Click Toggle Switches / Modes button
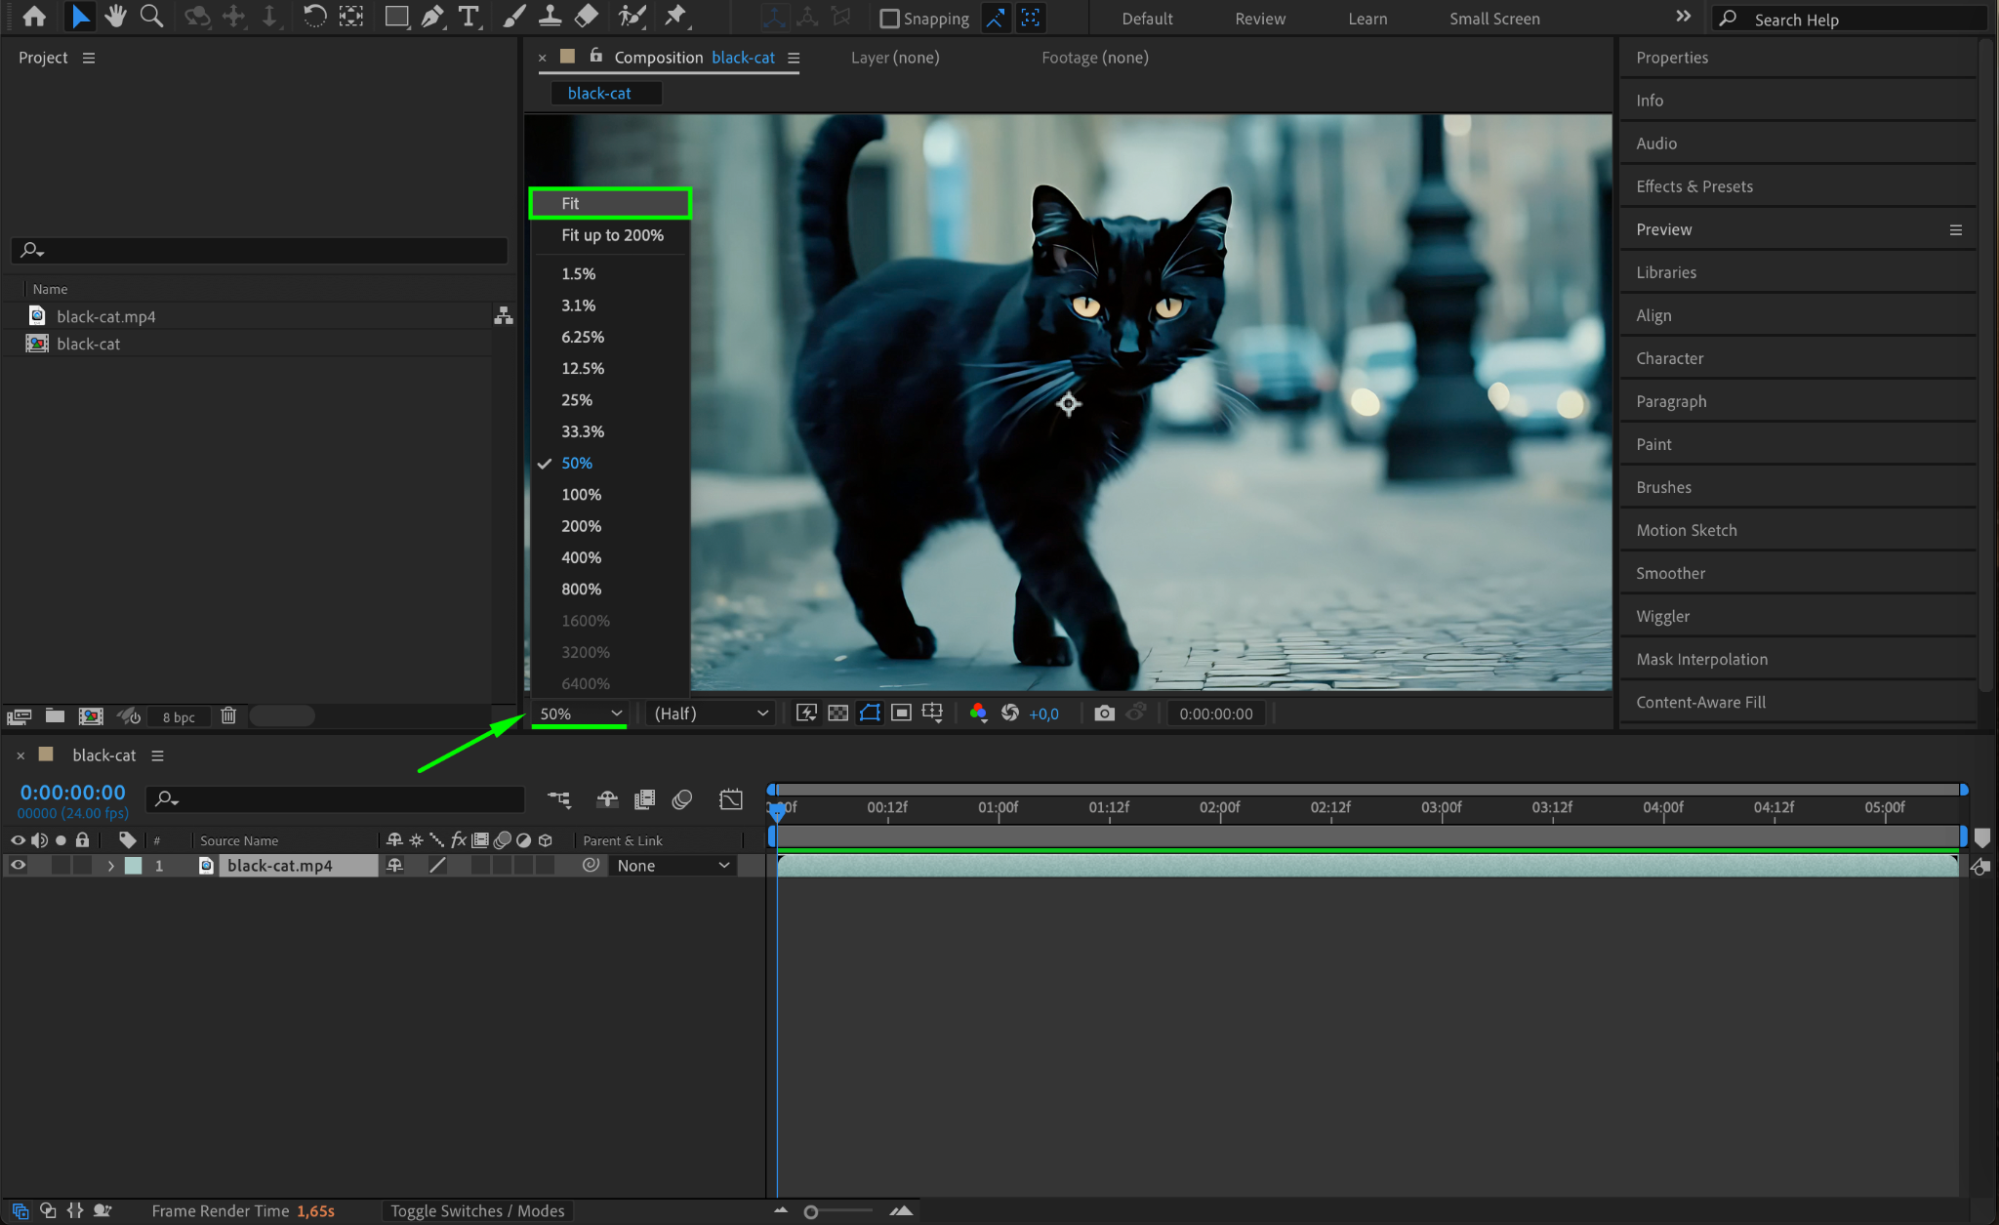This screenshot has width=1999, height=1225. [x=477, y=1210]
